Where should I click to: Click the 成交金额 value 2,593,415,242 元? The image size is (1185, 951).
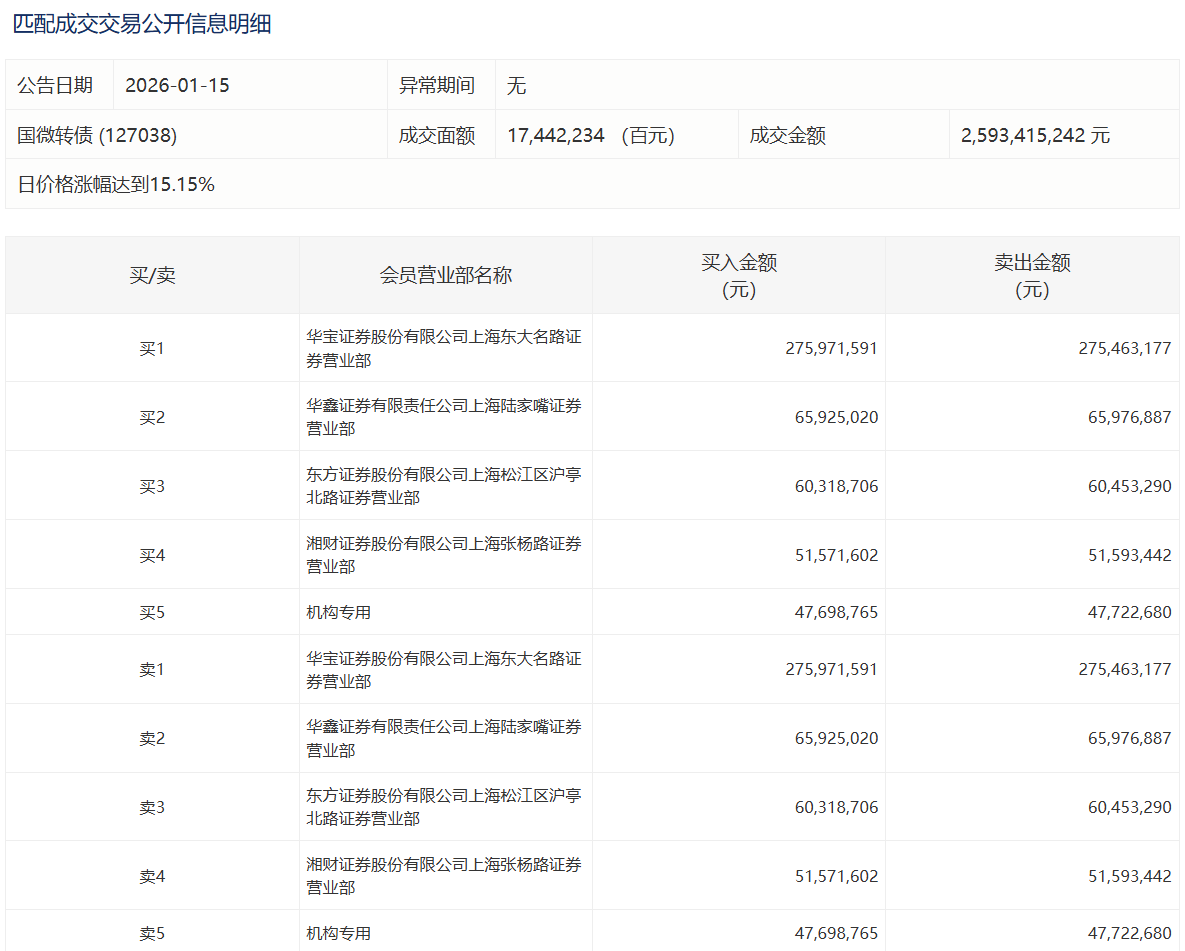click(1035, 136)
